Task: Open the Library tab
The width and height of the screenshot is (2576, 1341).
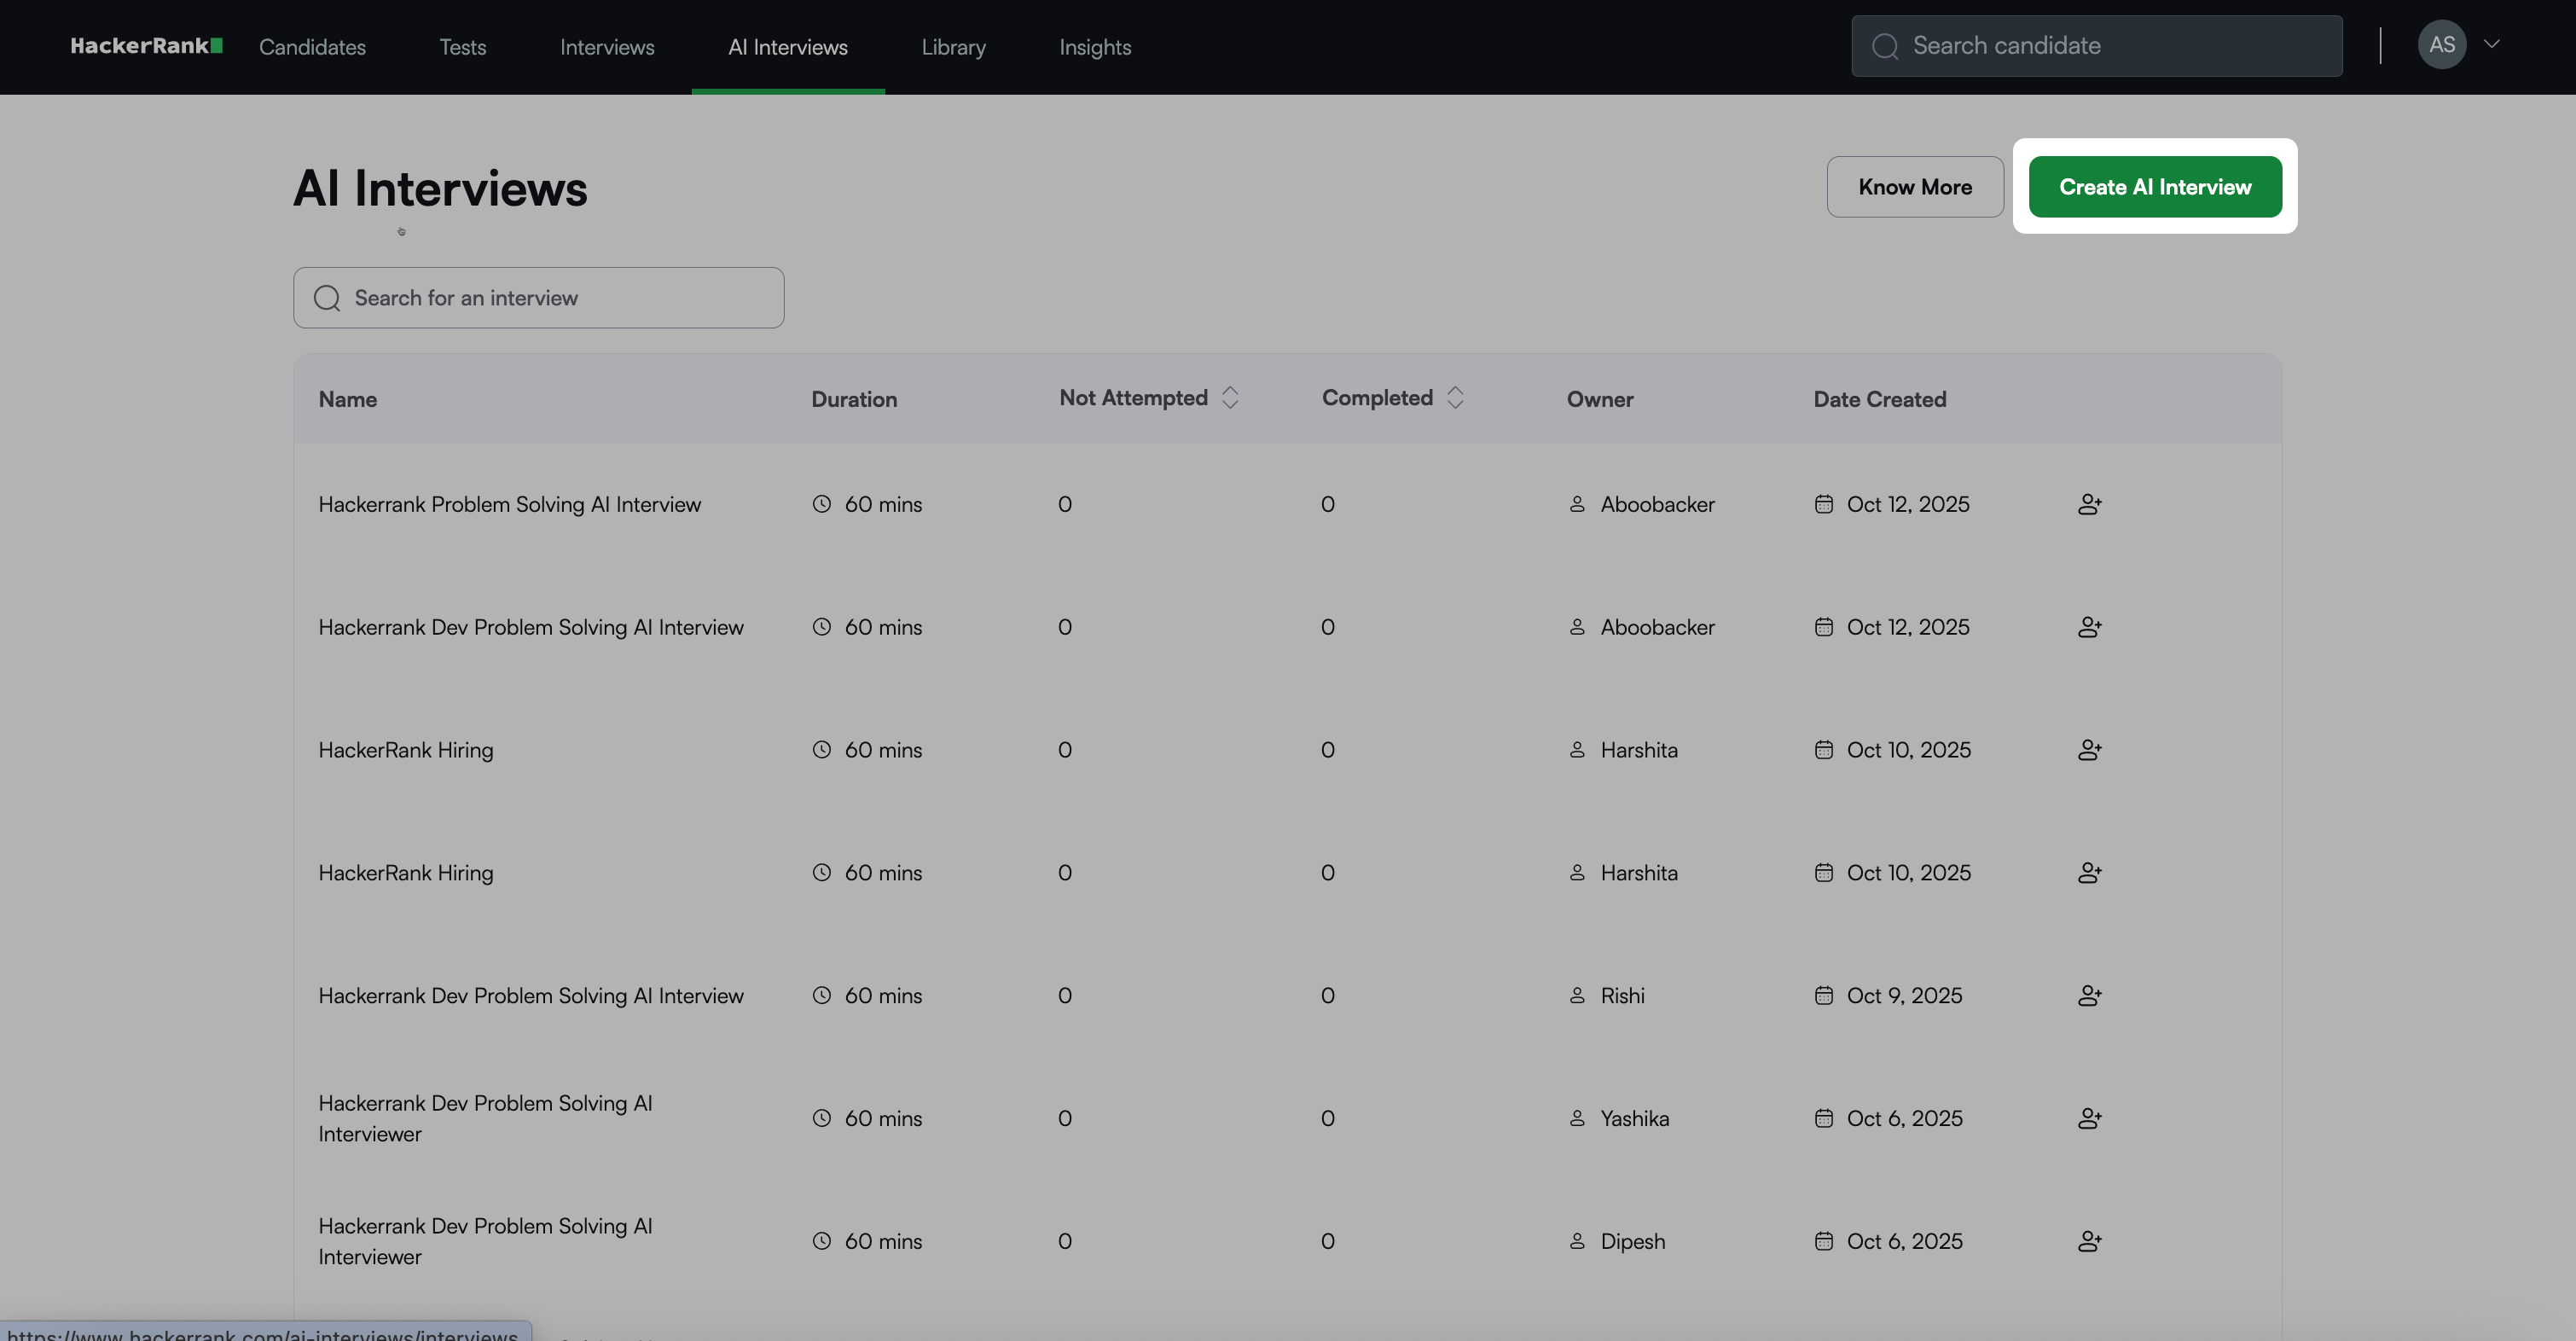Action: [953, 47]
